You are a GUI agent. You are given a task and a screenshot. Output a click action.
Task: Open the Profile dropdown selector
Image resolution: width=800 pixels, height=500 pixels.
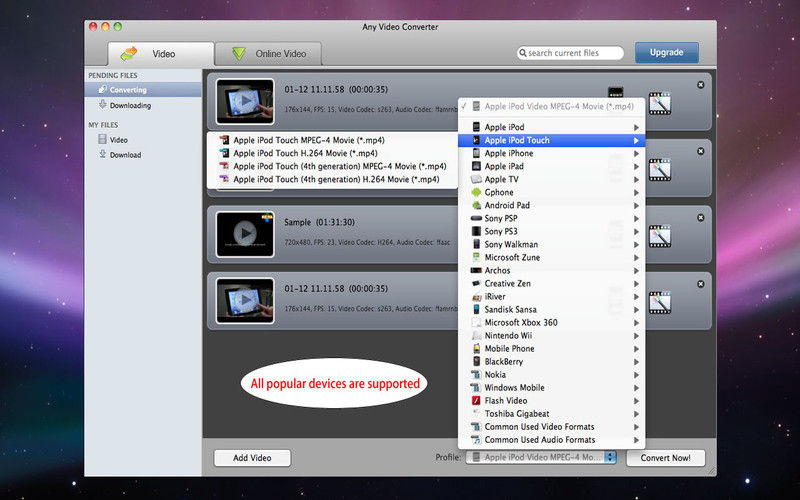[x=541, y=457]
